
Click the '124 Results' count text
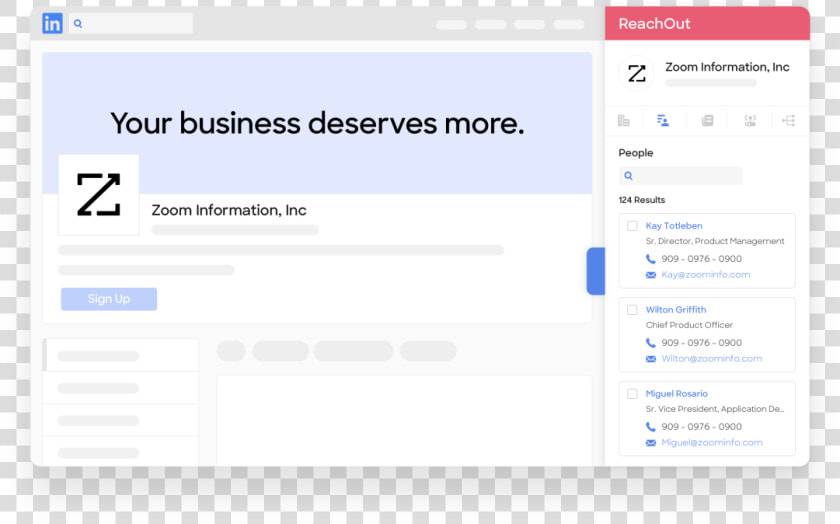642,200
